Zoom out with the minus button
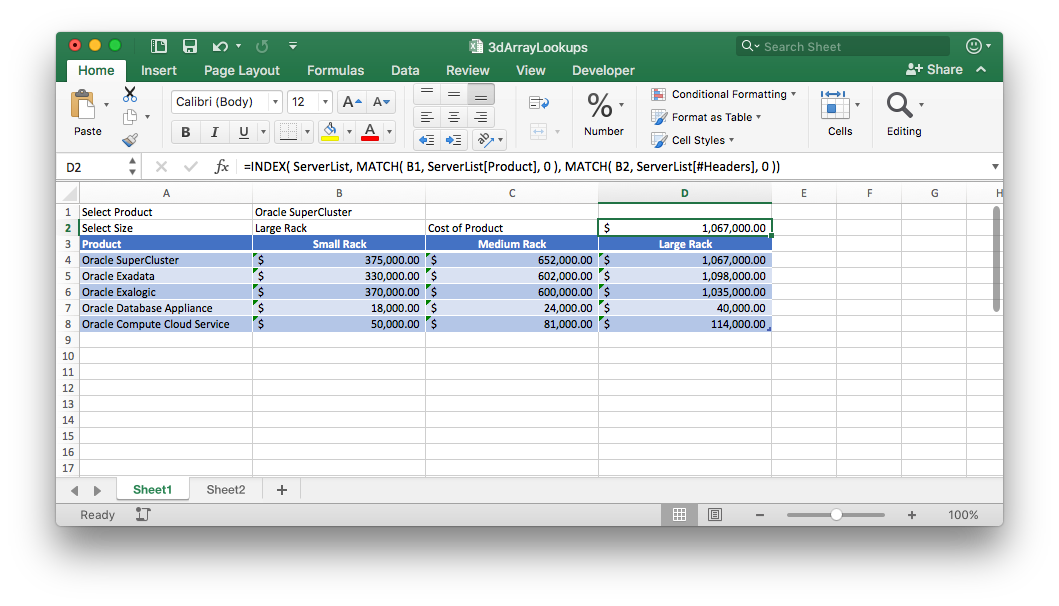 [x=760, y=515]
